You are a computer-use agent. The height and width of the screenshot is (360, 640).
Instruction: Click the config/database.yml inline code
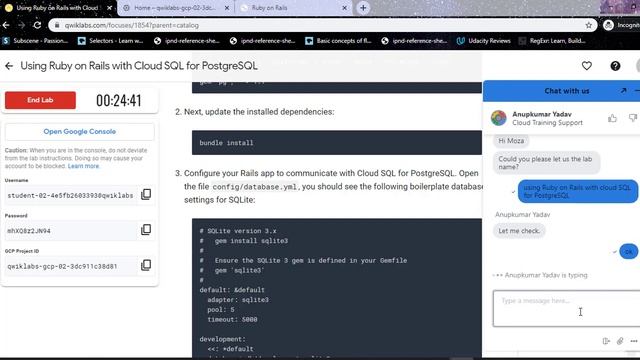[255, 187]
